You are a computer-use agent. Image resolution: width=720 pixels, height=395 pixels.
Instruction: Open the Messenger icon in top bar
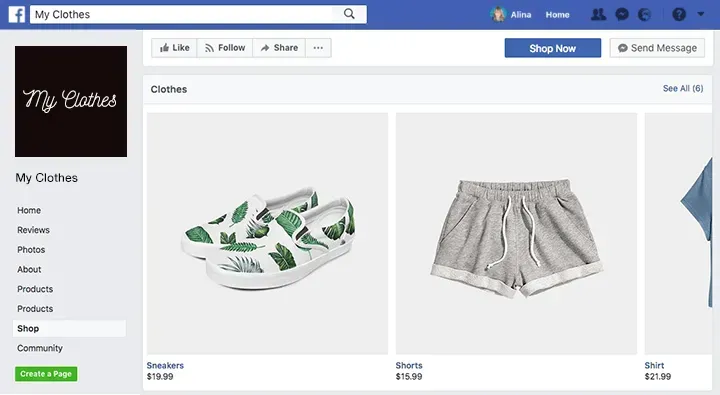[622, 15]
